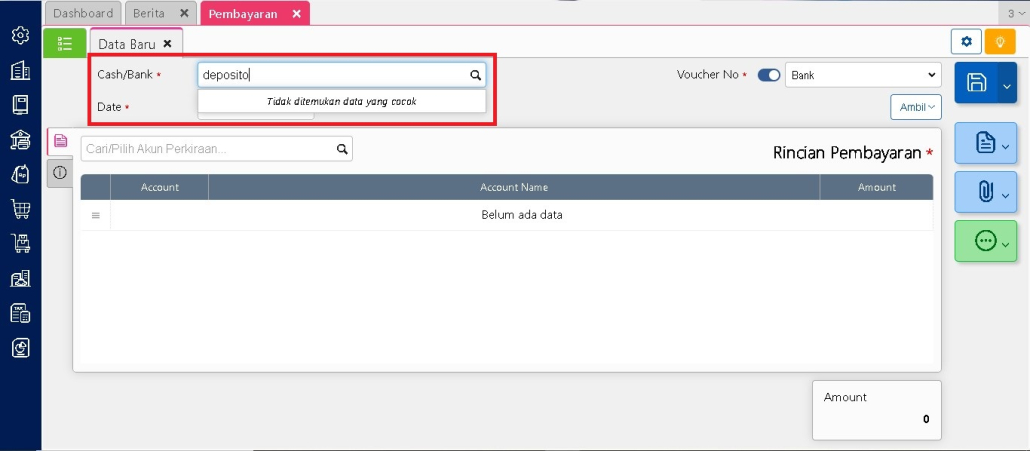Open the Bank voucher type dropdown

[863, 75]
